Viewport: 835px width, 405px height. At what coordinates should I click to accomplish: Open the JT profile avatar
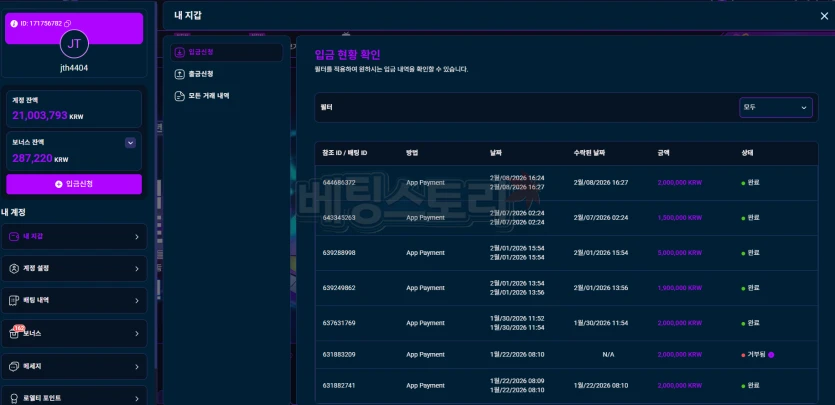(x=74, y=44)
